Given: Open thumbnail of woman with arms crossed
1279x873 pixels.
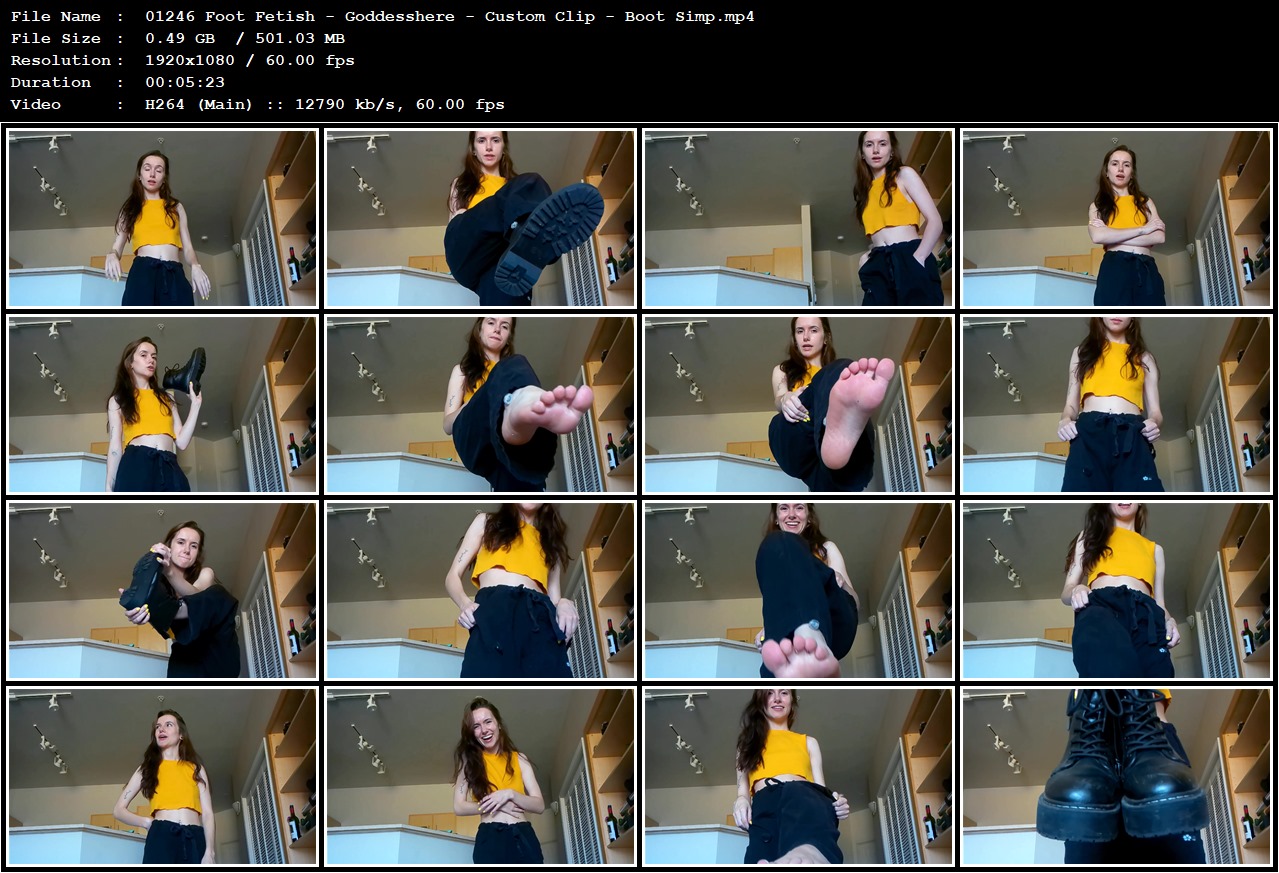Looking at the screenshot, I should [x=1116, y=218].
